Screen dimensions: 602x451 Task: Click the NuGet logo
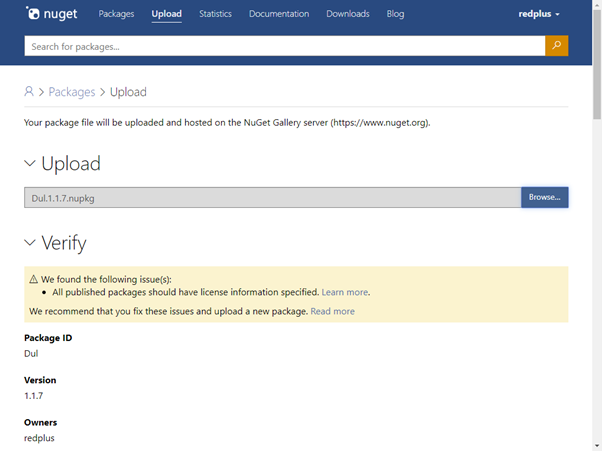coord(51,14)
